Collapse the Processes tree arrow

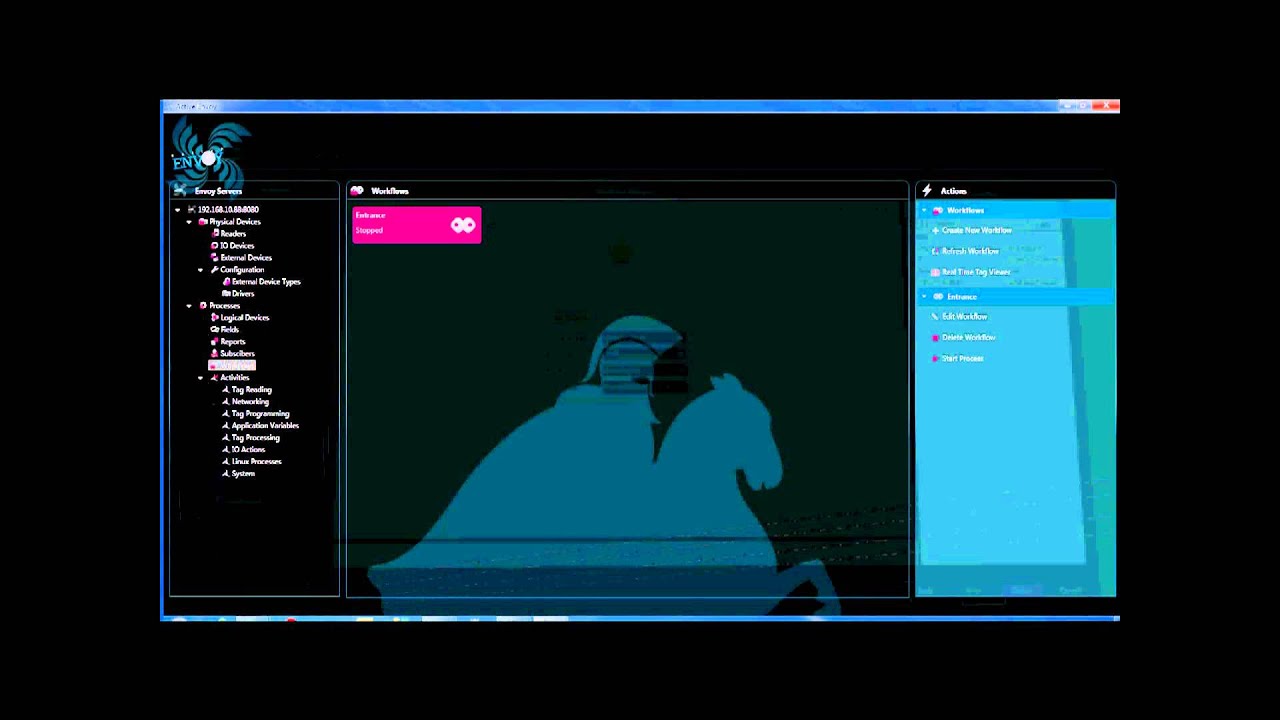(x=189, y=306)
